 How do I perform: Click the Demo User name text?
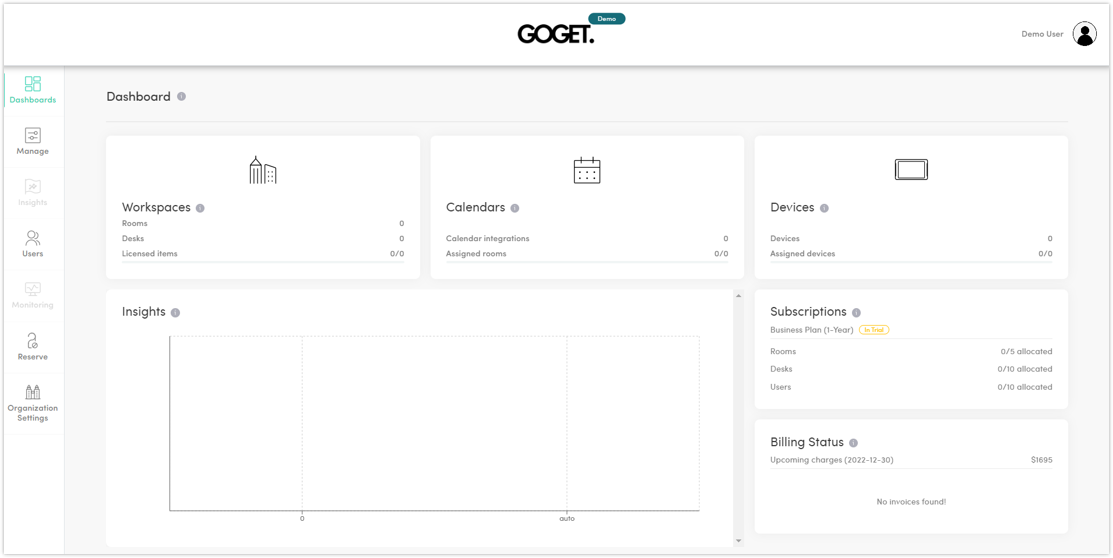(x=1042, y=34)
